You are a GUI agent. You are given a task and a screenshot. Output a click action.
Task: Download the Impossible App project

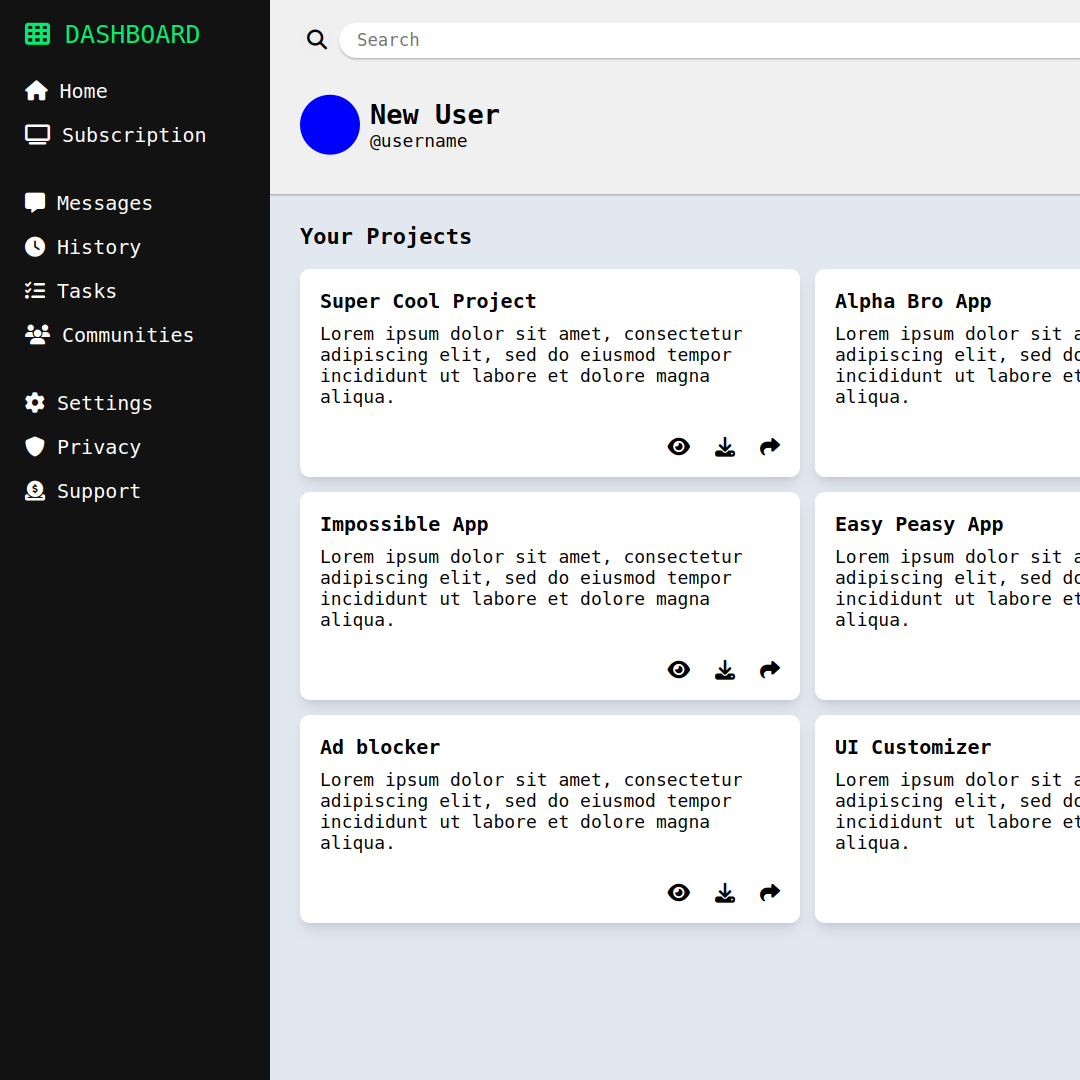click(725, 670)
